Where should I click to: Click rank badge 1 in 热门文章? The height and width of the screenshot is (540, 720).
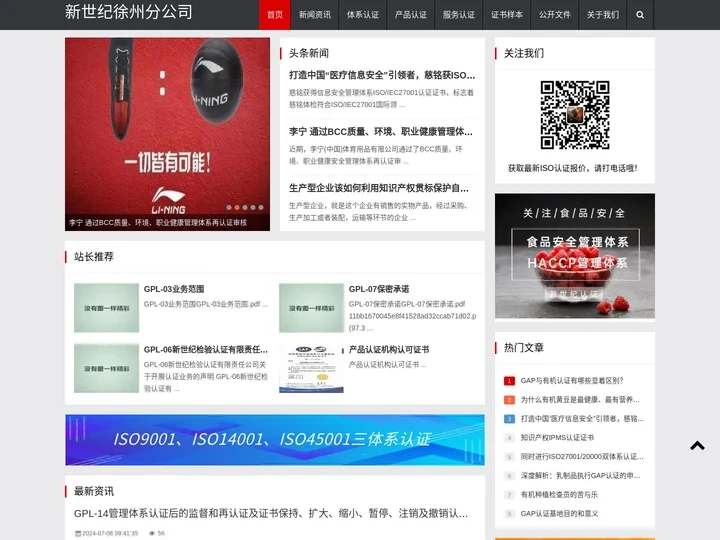point(509,381)
